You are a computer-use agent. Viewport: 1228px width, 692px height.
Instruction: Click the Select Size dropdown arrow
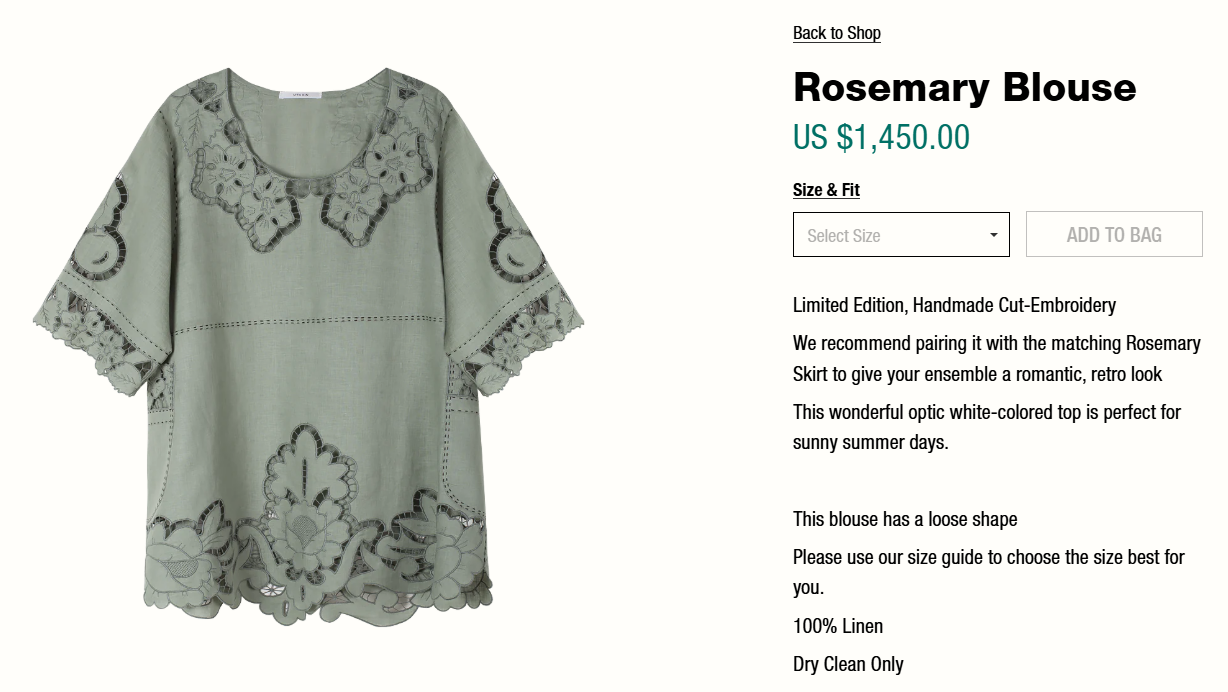click(x=993, y=235)
